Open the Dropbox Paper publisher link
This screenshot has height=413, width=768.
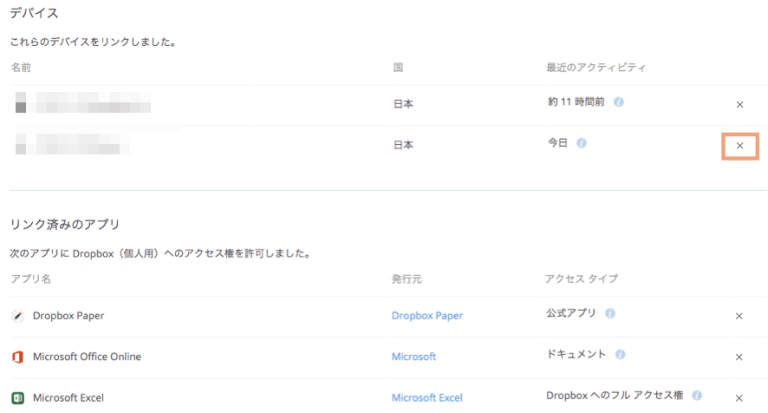pos(427,316)
